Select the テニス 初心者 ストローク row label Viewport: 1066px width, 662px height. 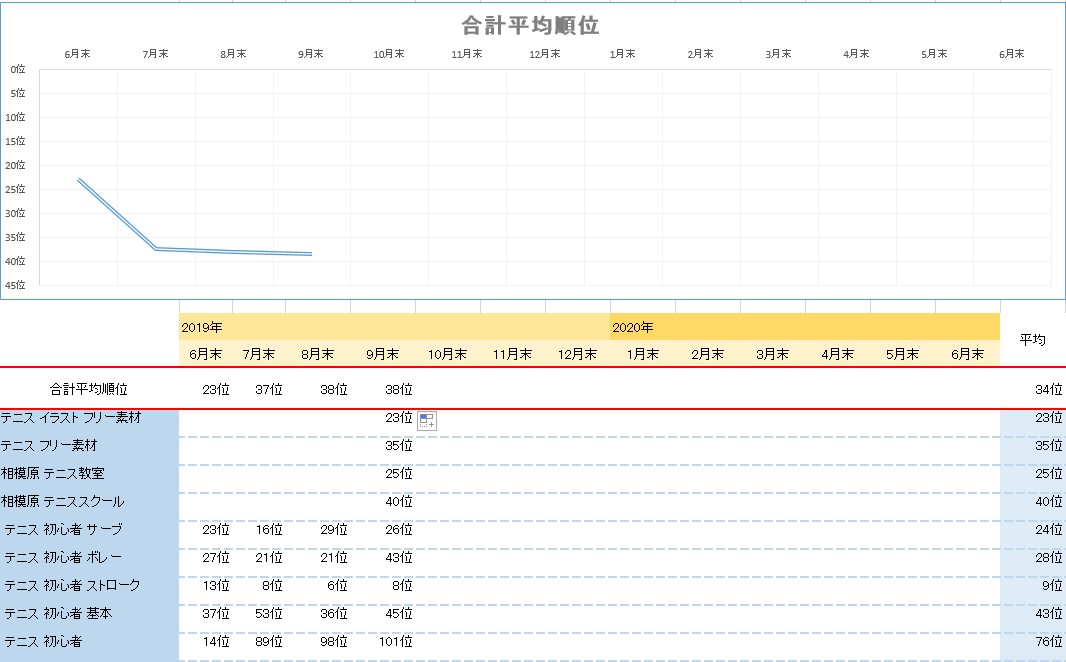click(x=89, y=585)
